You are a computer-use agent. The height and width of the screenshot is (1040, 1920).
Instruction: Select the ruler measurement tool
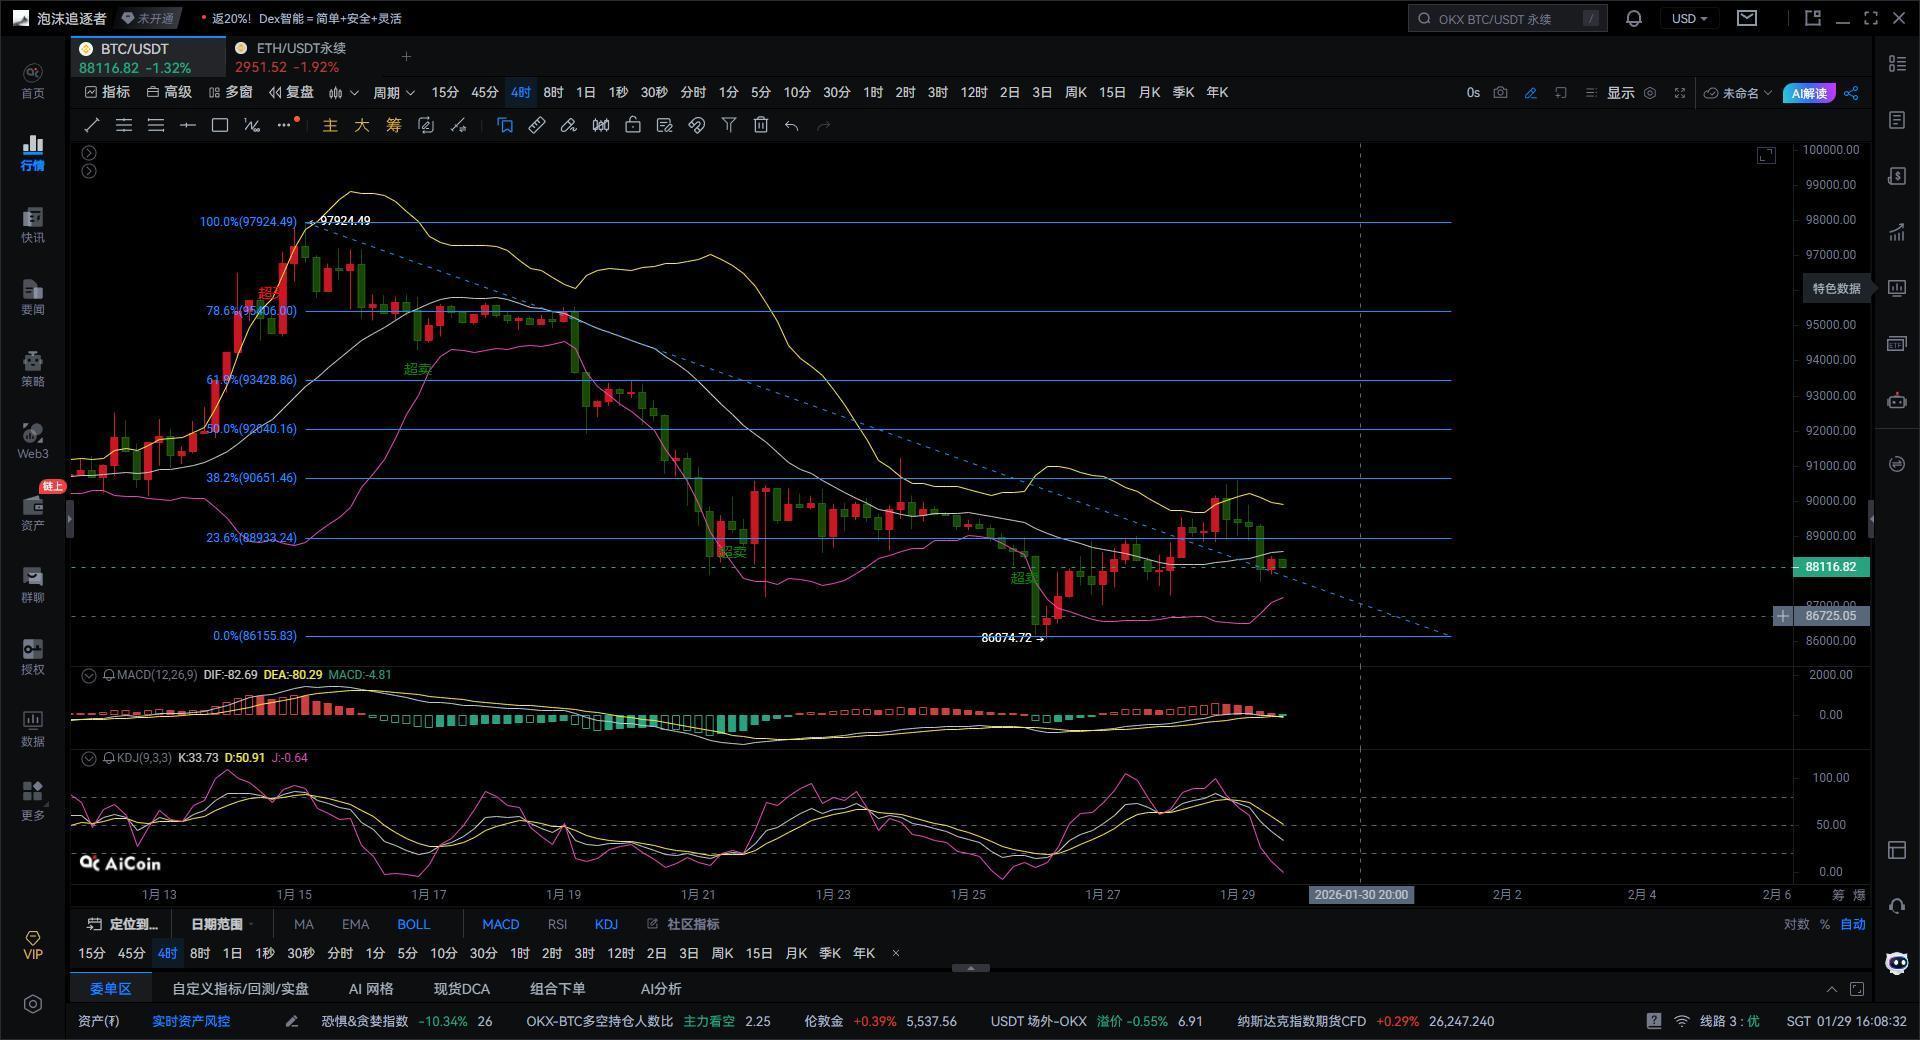(537, 125)
